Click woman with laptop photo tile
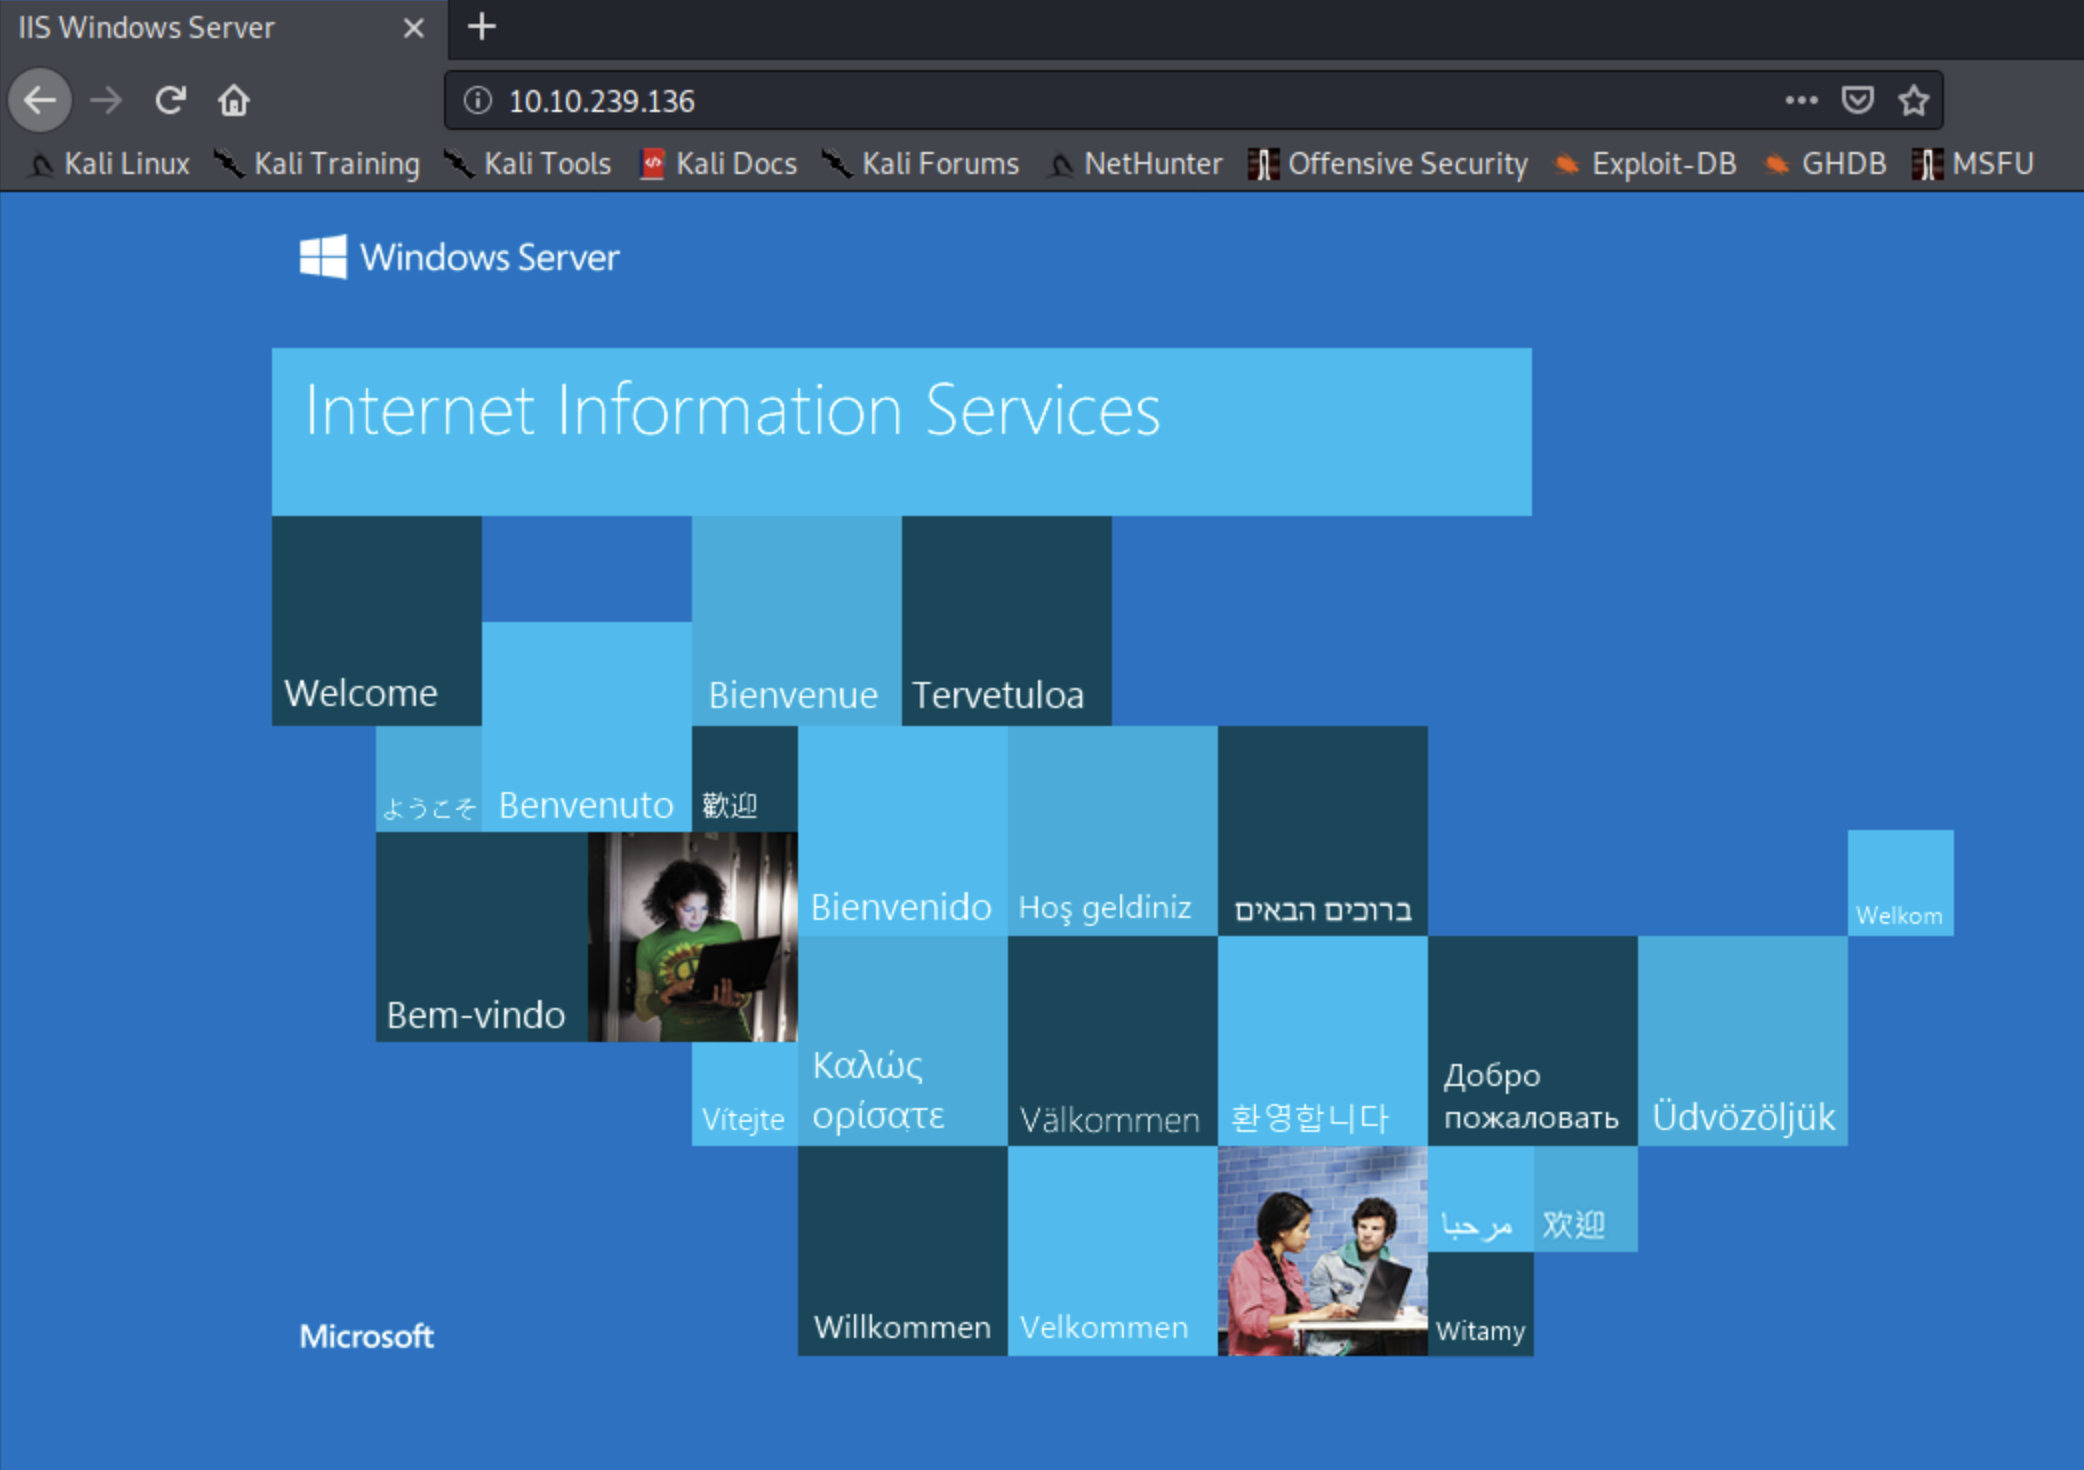 693,937
